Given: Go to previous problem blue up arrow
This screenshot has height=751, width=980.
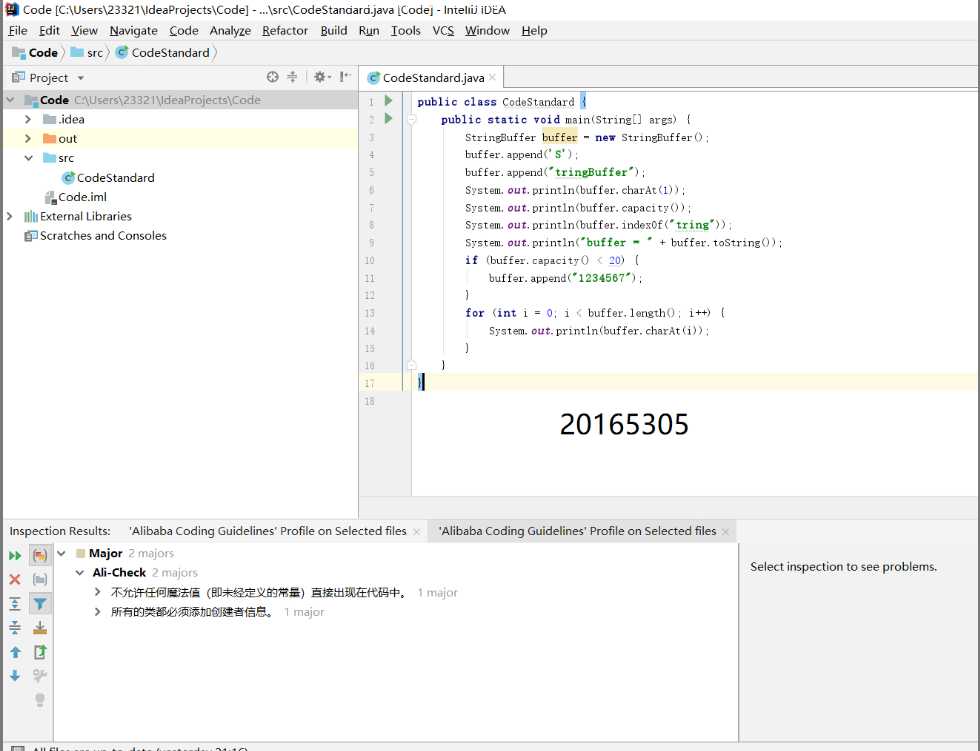Looking at the screenshot, I should 15,652.
